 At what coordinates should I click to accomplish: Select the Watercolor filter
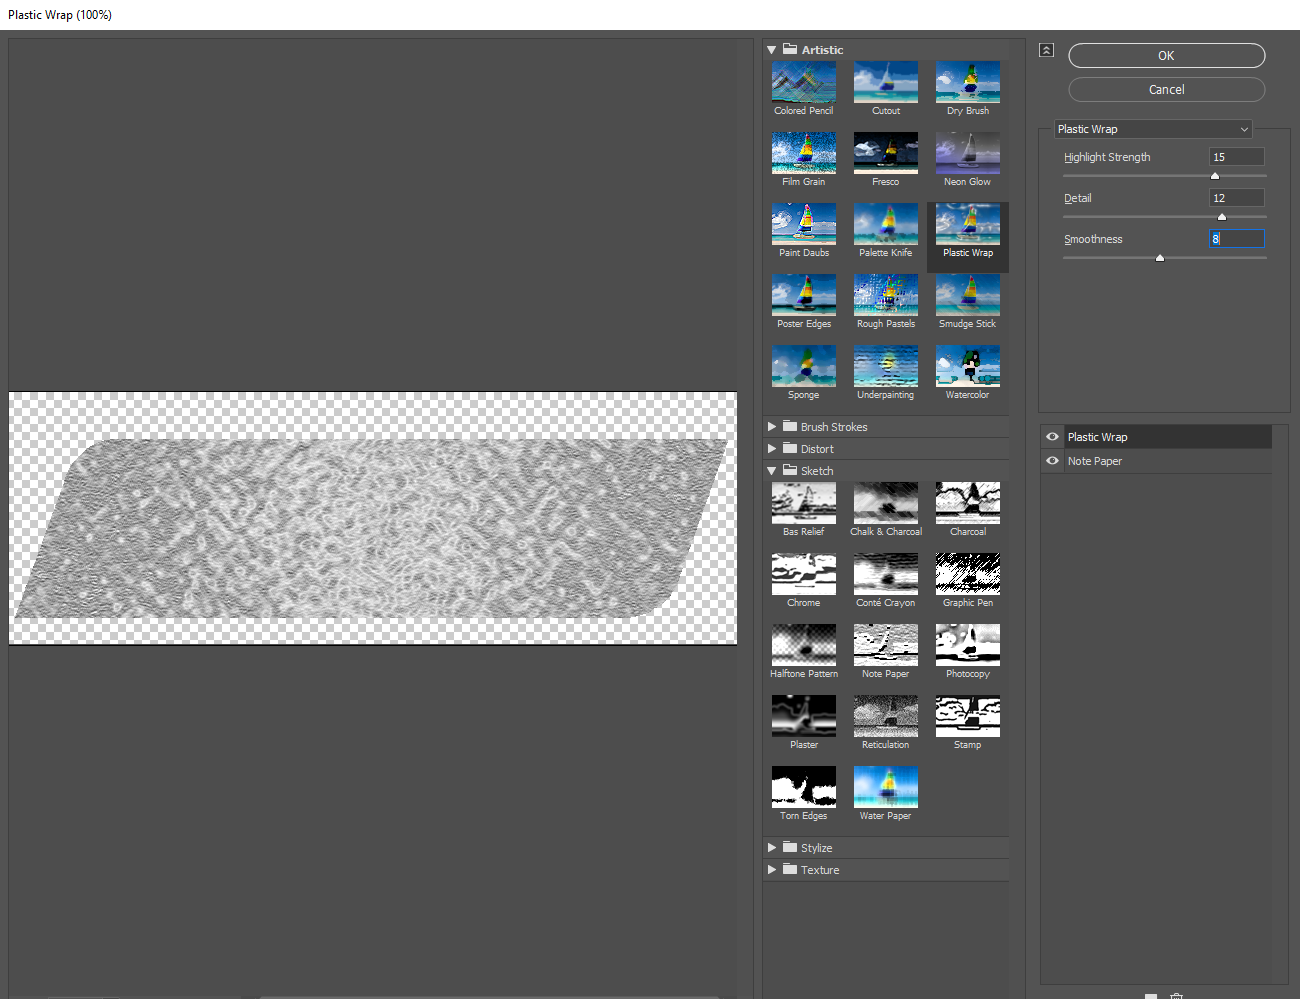(967, 365)
